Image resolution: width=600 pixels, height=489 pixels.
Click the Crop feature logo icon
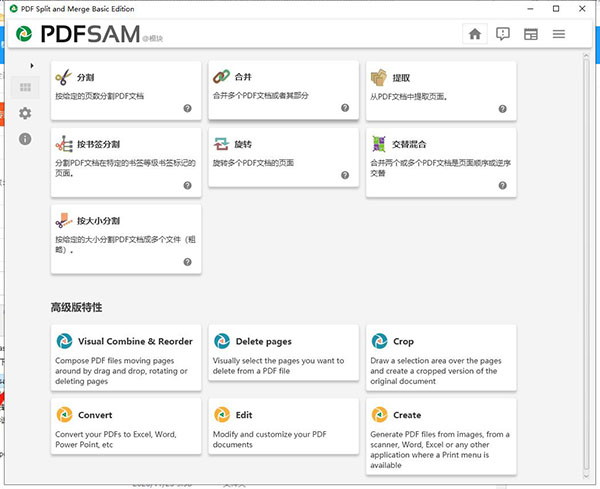pyautogui.click(x=380, y=341)
